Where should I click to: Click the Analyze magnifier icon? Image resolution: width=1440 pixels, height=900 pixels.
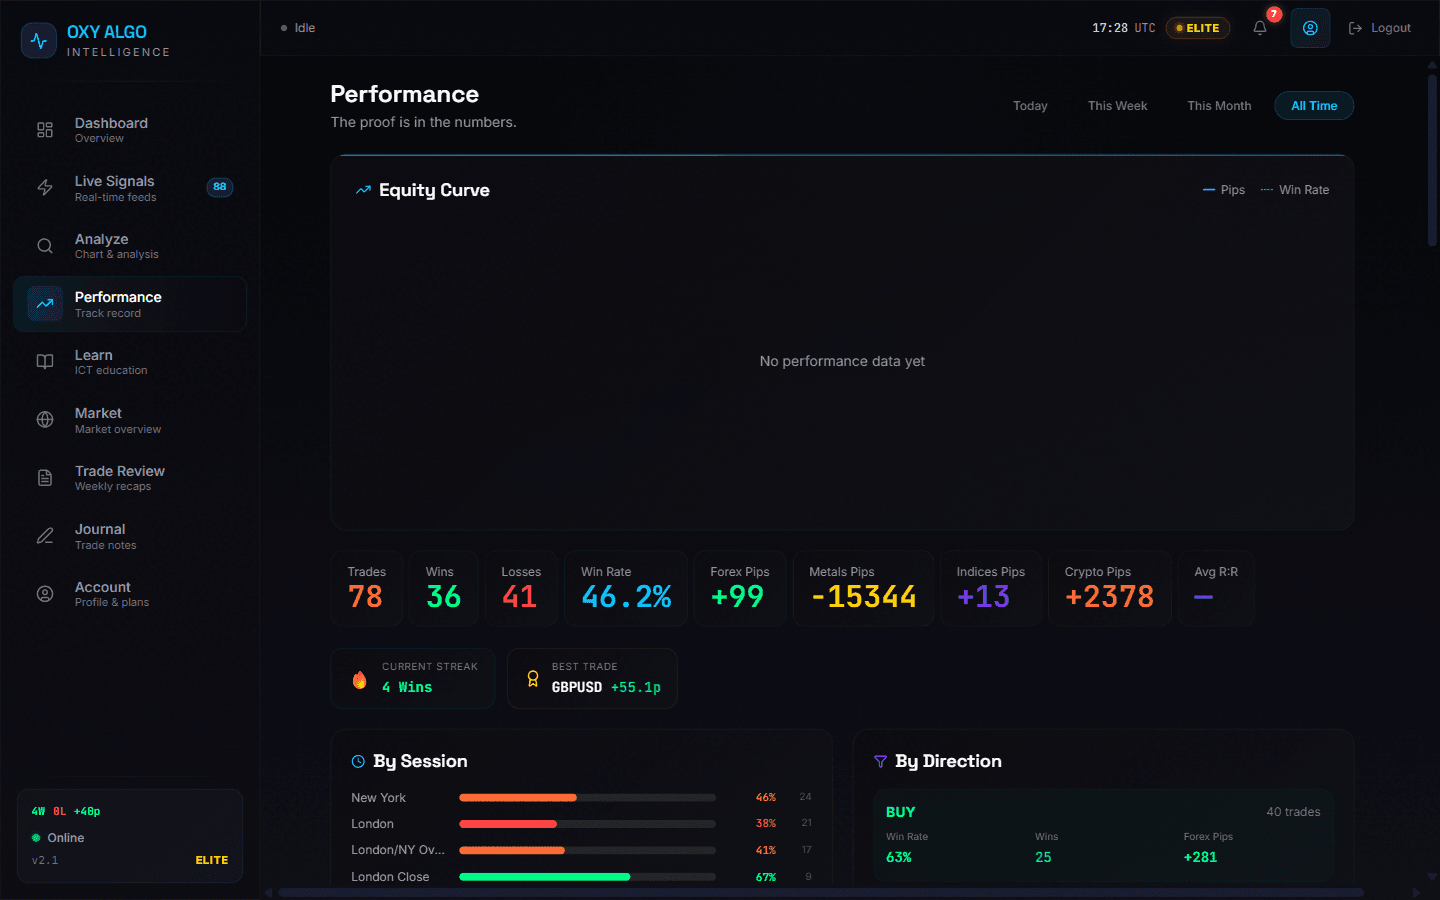click(44, 245)
